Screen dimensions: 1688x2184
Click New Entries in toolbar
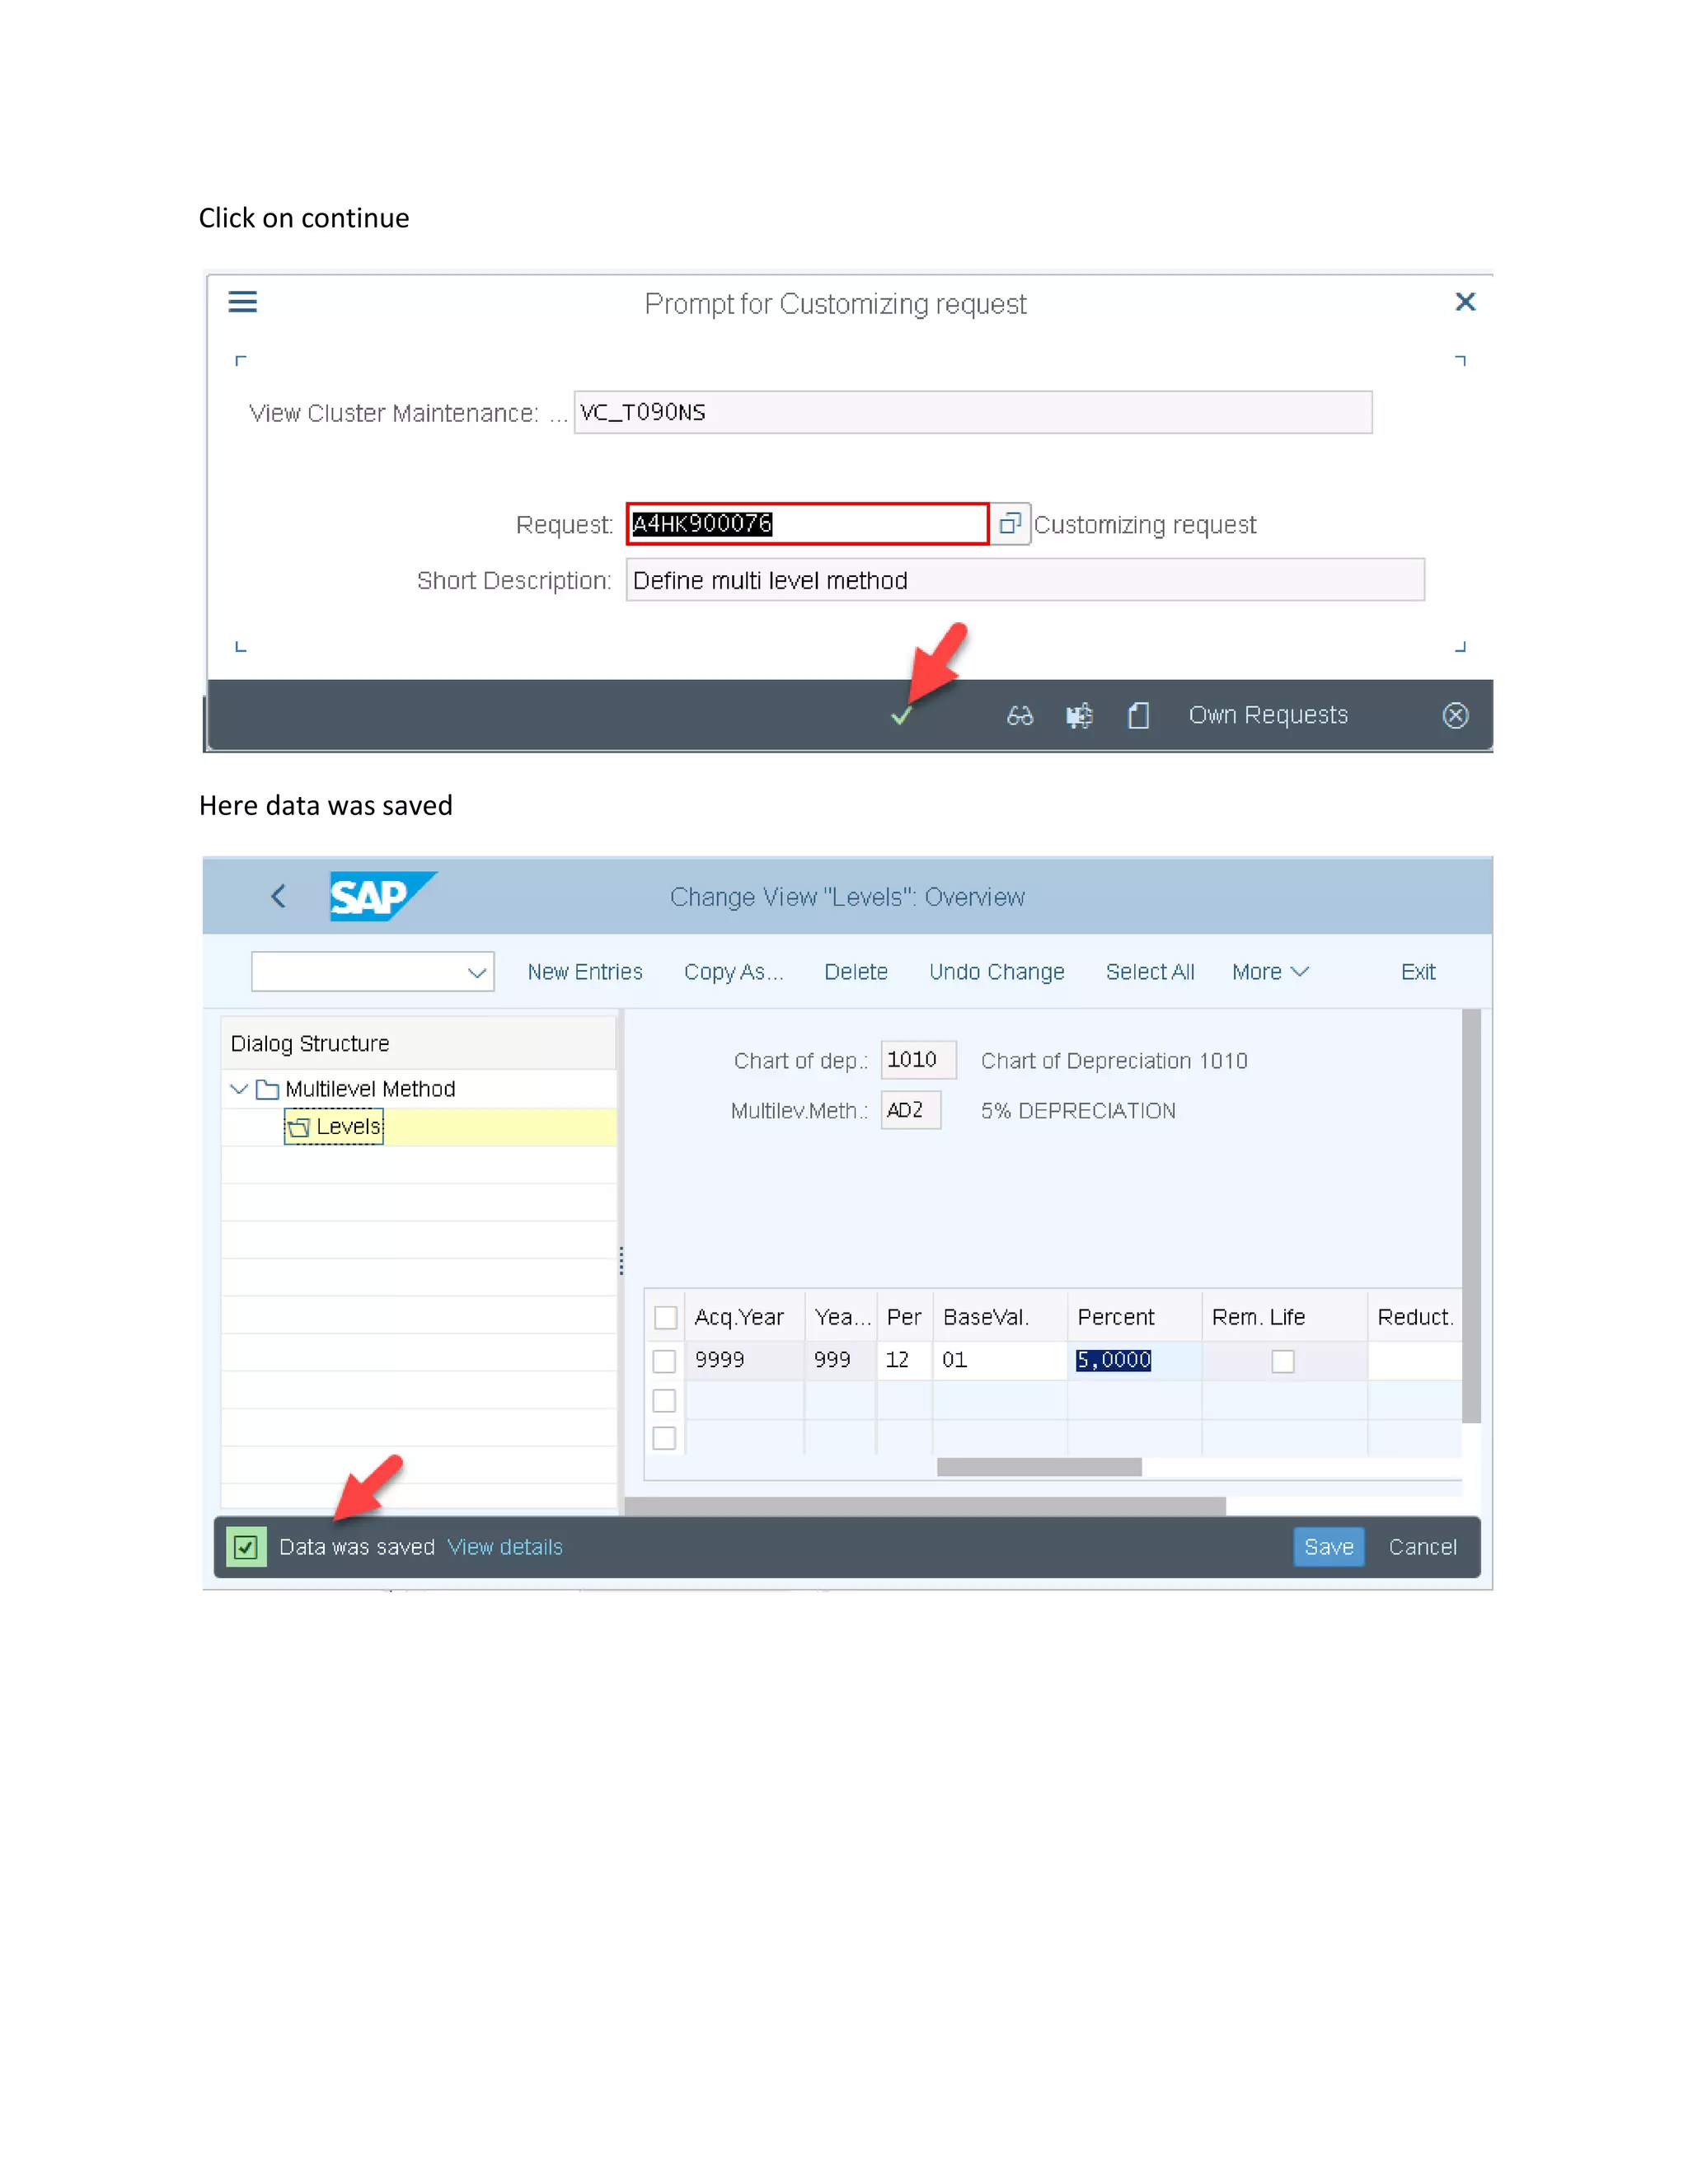585,973
